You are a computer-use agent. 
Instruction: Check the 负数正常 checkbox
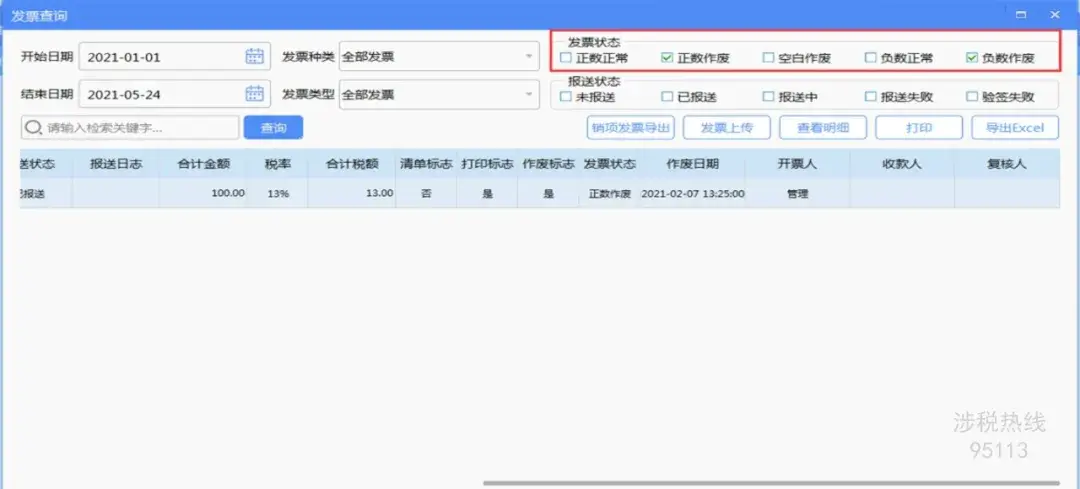point(871,58)
